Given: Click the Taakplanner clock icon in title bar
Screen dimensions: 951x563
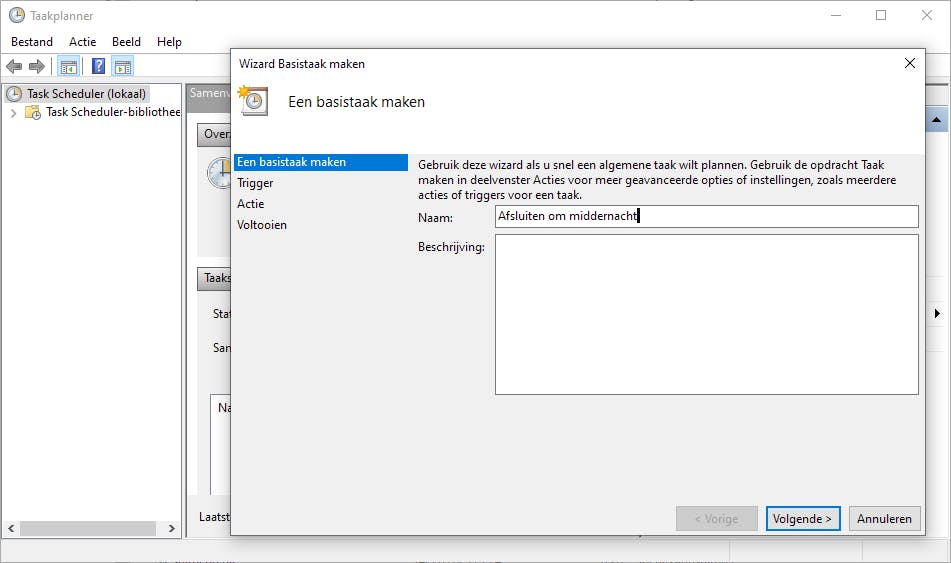Looking at the screenshot, I should click(x=17, y=15).
